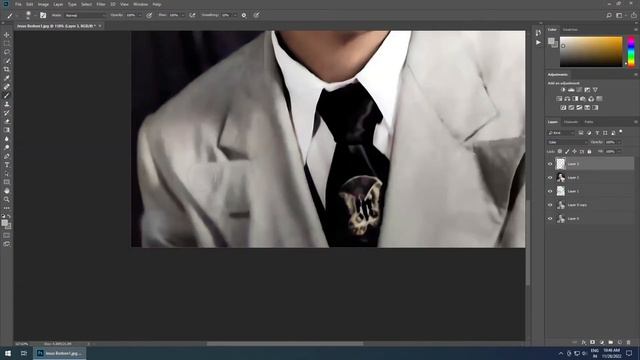This screenshot has height=360, width=640.
Task: Add a Hue/Saturation adjustment
Action: [559, 99]
